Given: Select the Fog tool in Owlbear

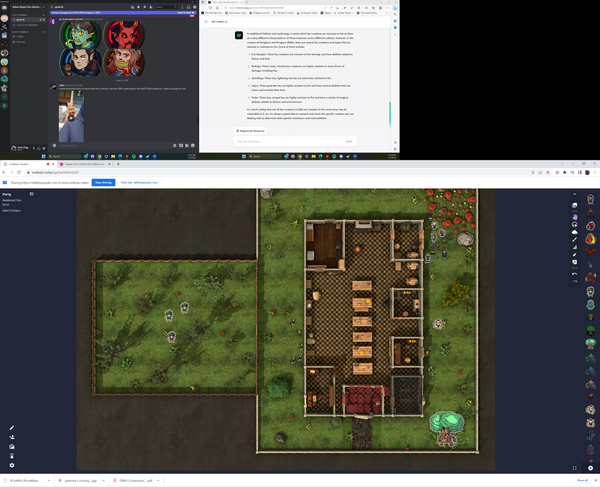Looking at the screenshot, I should (575, 232).
